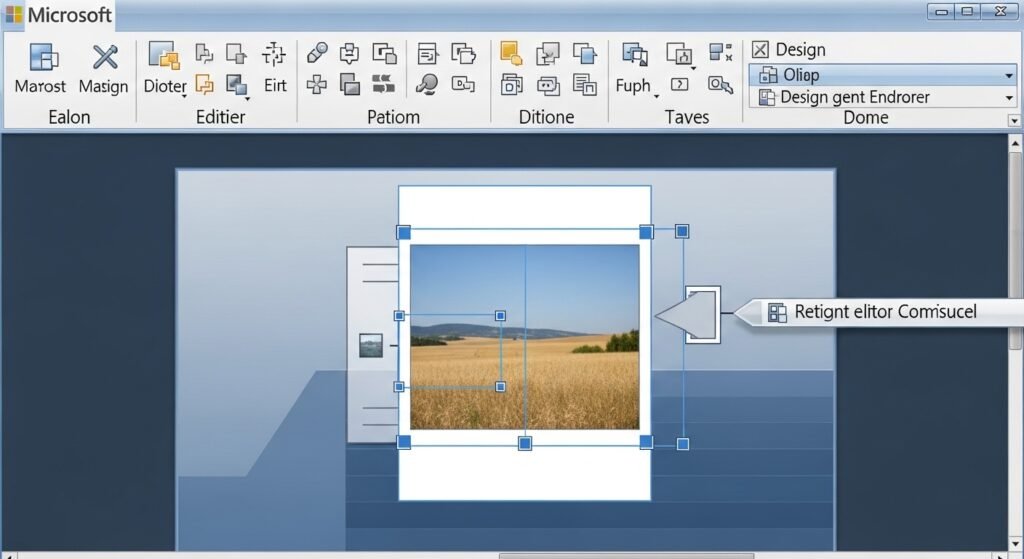Open the Oliep dropdown
Screen dimensions: 1024x559
tap(1008, 75)
